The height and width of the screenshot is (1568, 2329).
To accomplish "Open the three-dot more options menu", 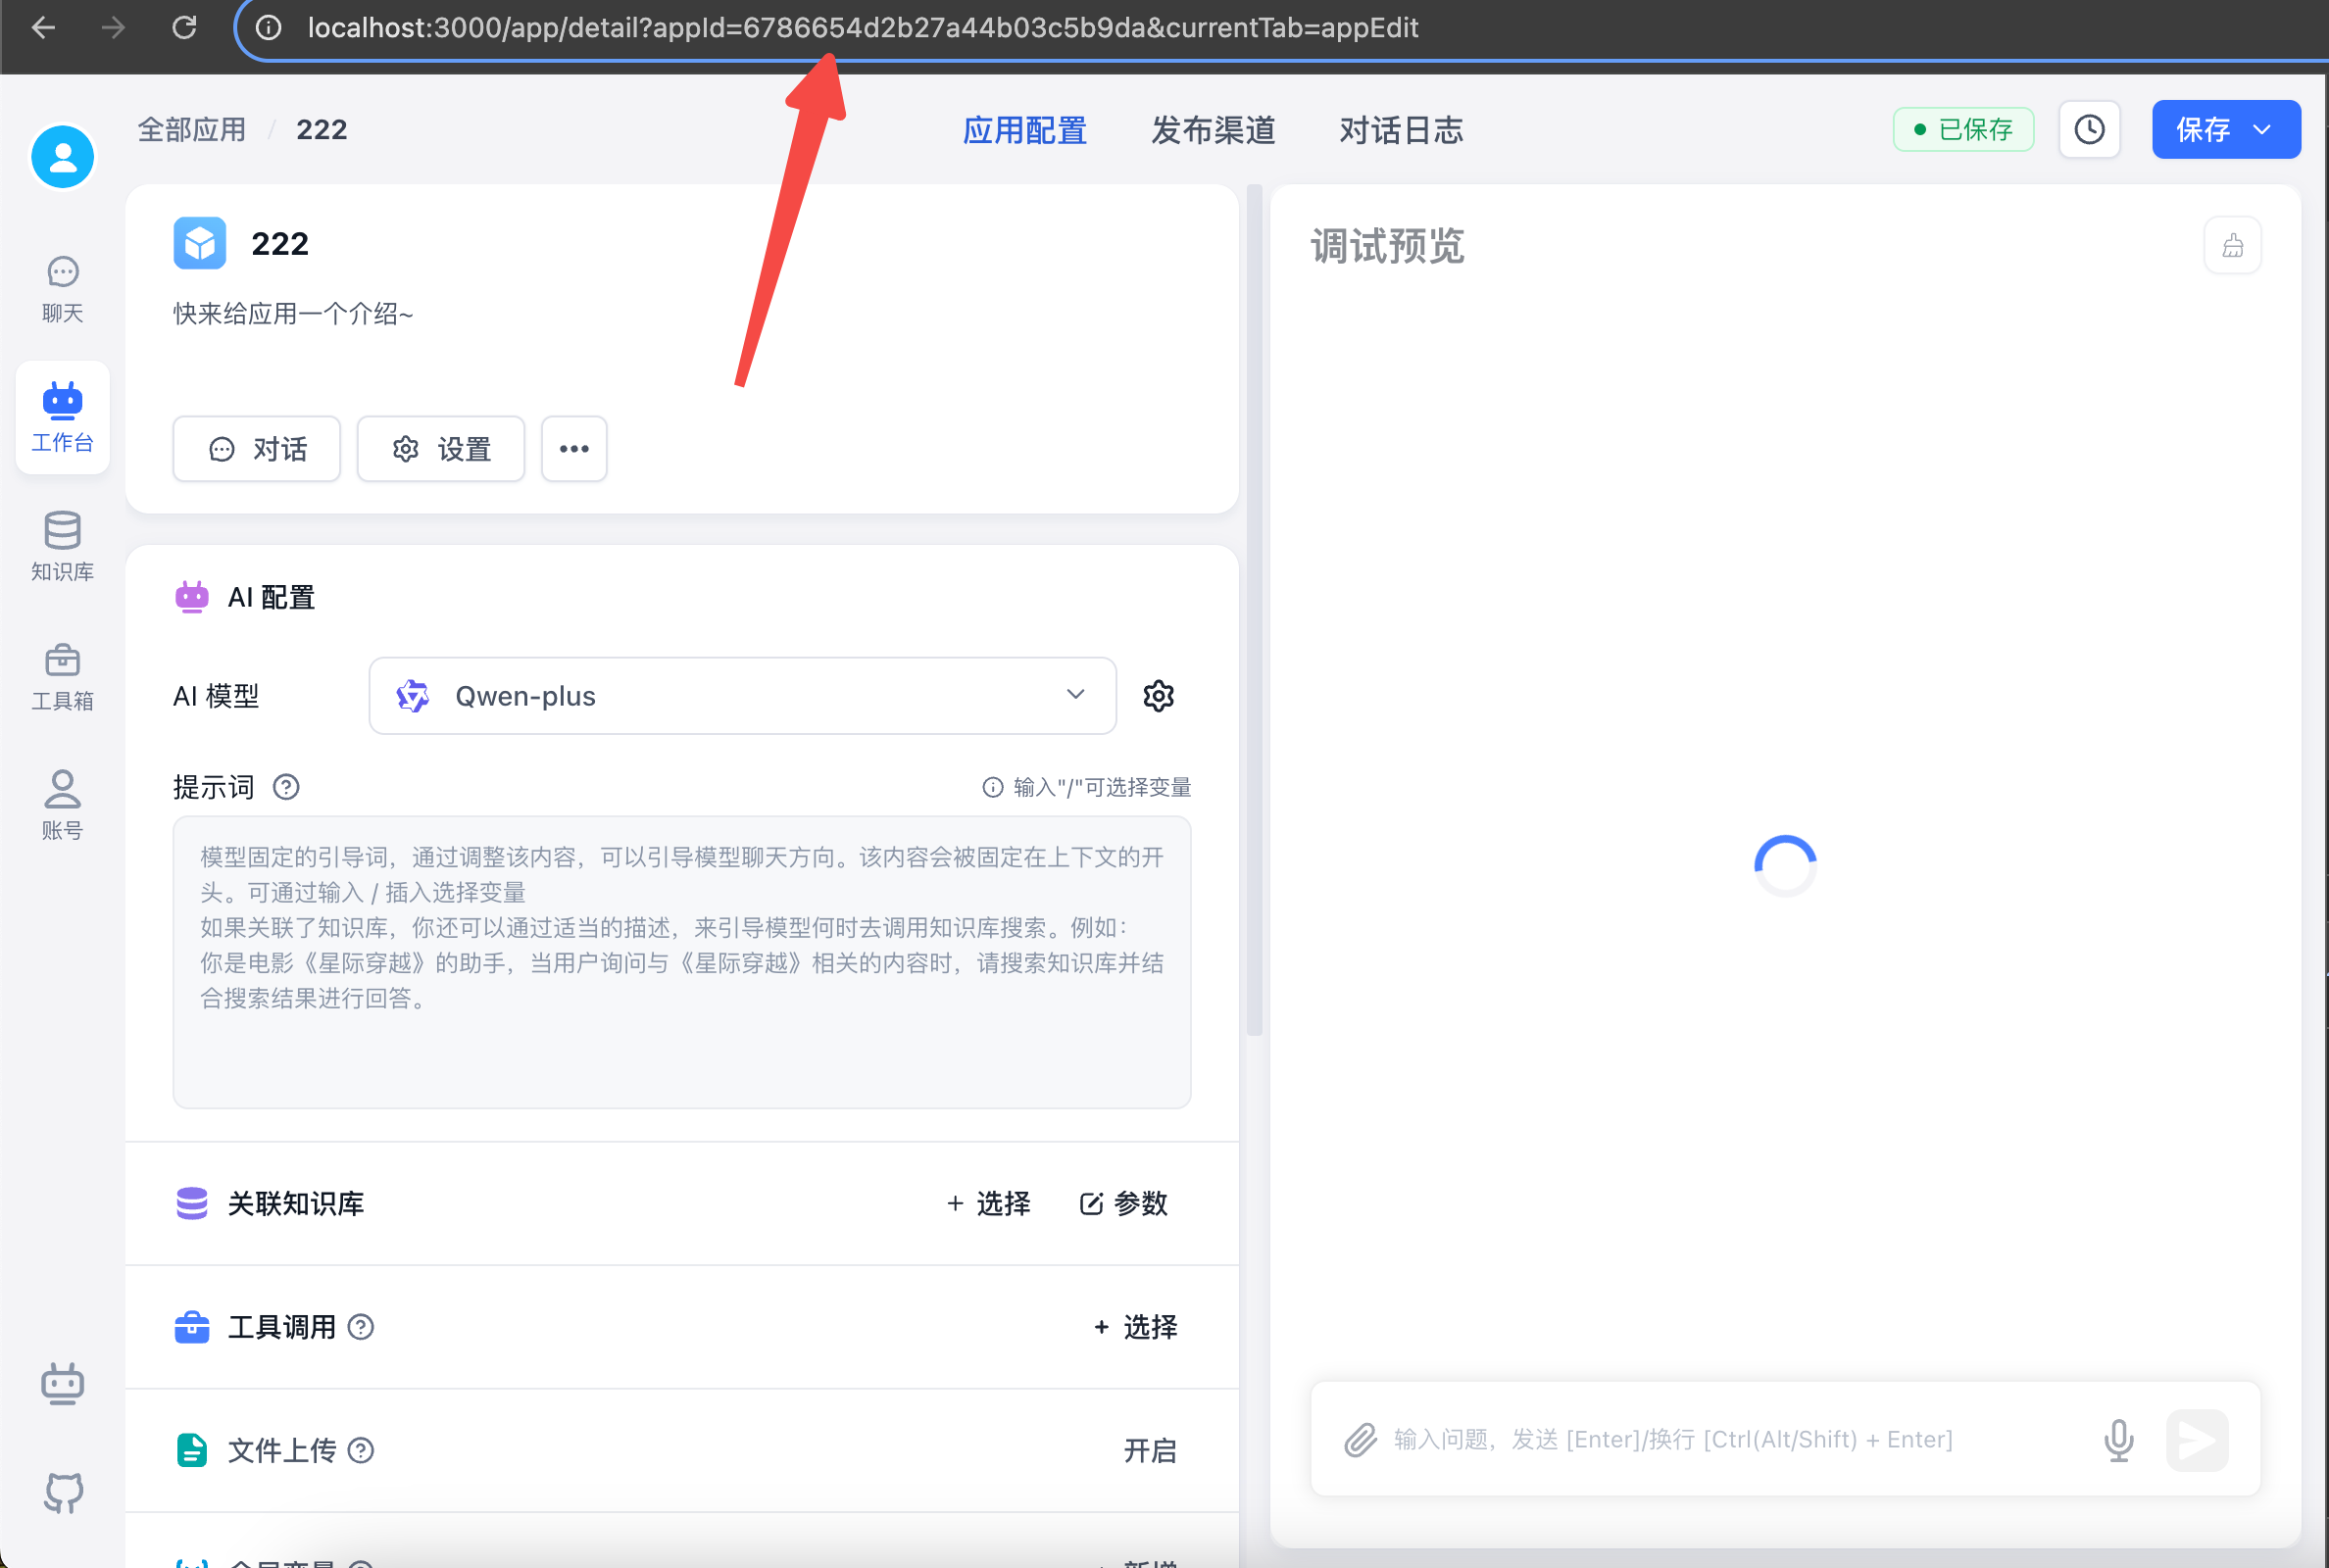I will pyautogui.click(x=574, y=449).
